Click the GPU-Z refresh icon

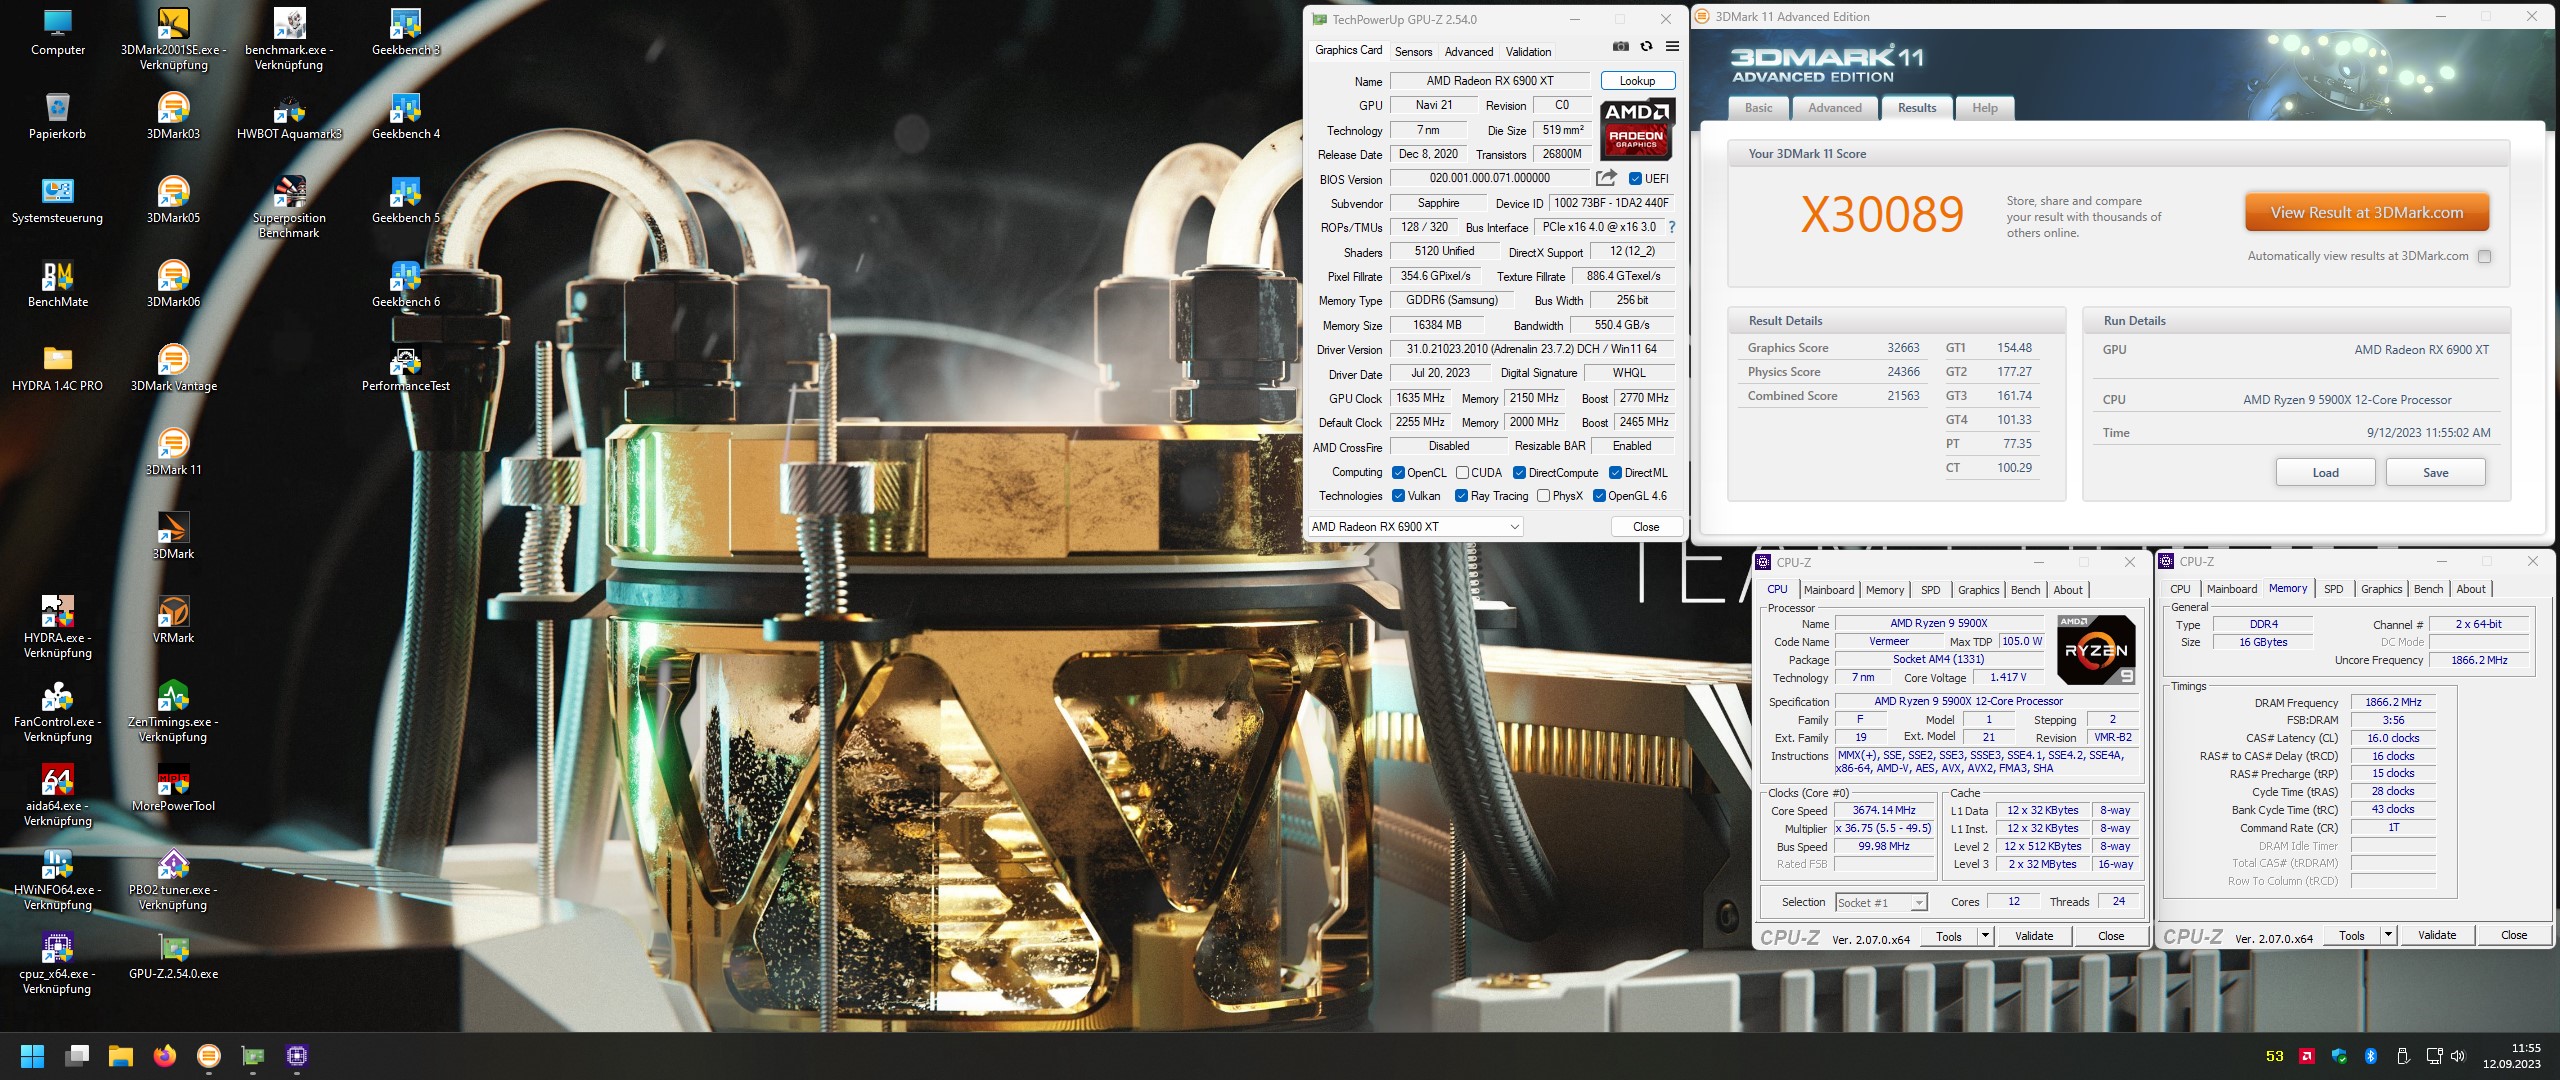[1646, 46]
